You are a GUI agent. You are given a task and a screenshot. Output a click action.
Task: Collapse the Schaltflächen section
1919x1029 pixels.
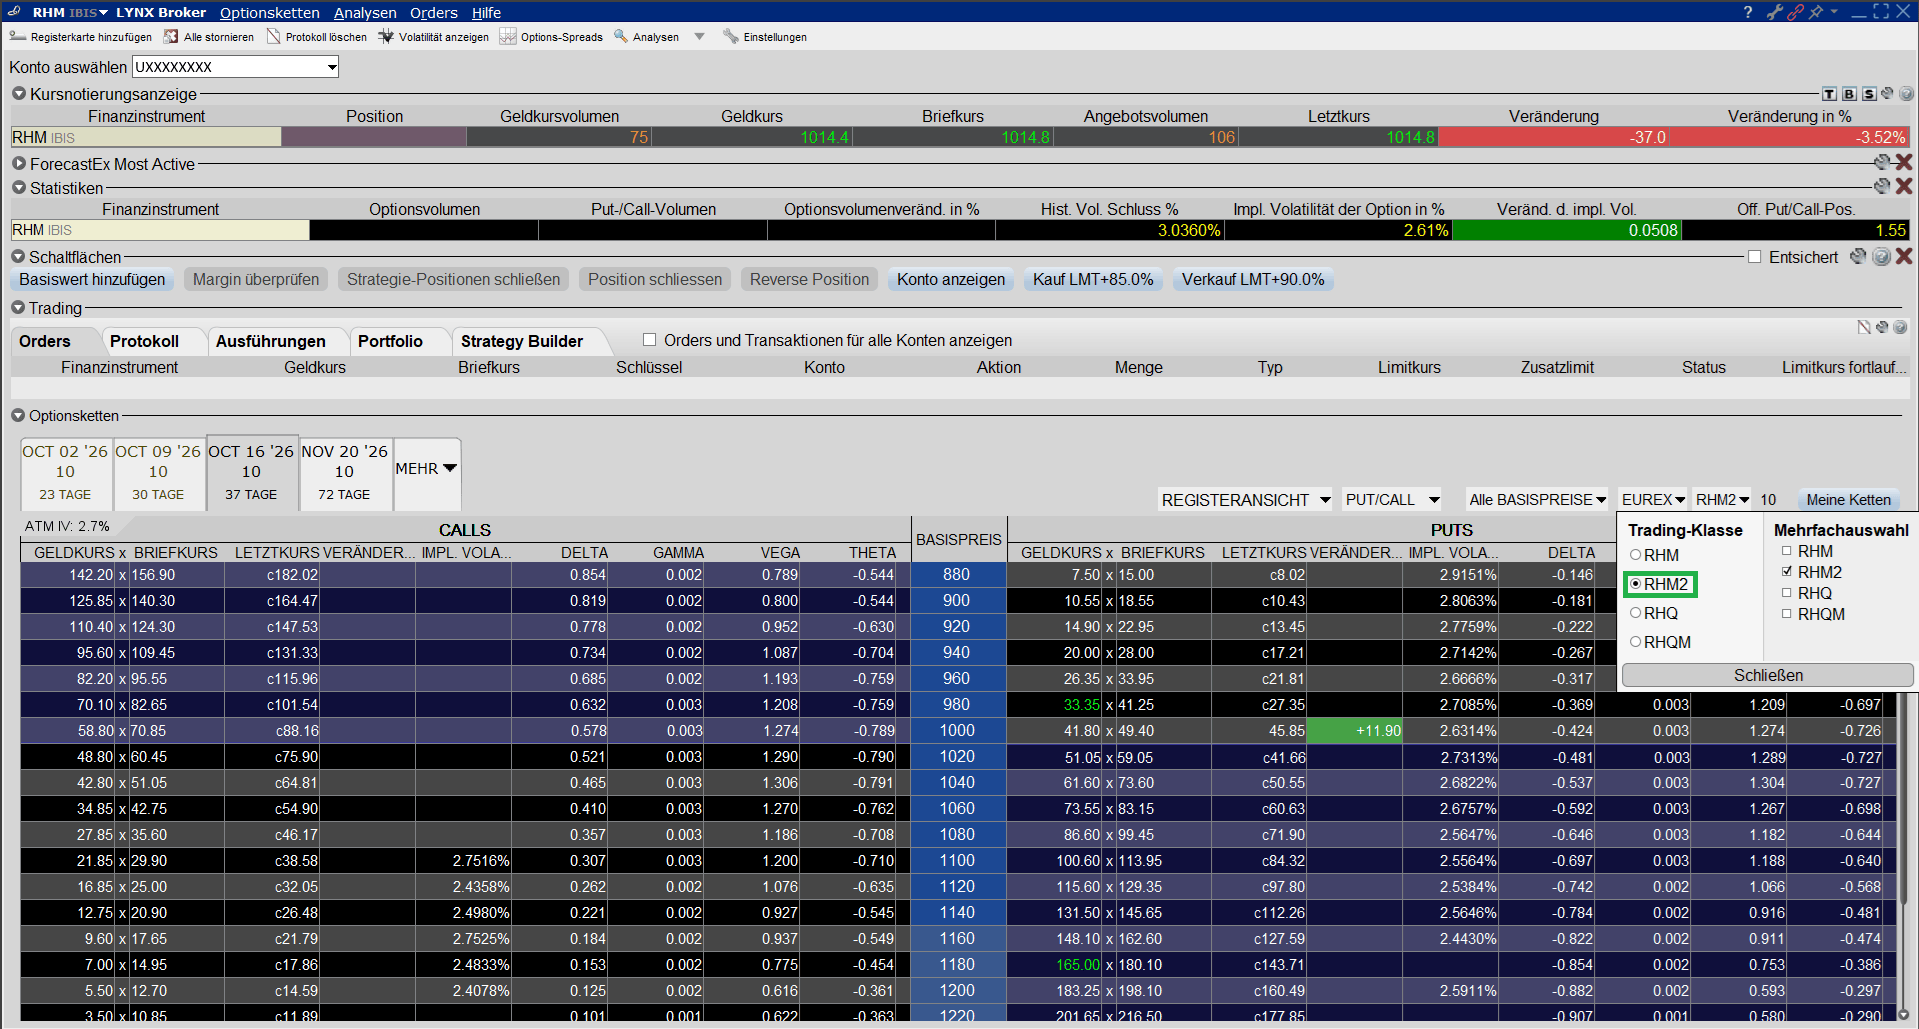[x=18, y=256]
